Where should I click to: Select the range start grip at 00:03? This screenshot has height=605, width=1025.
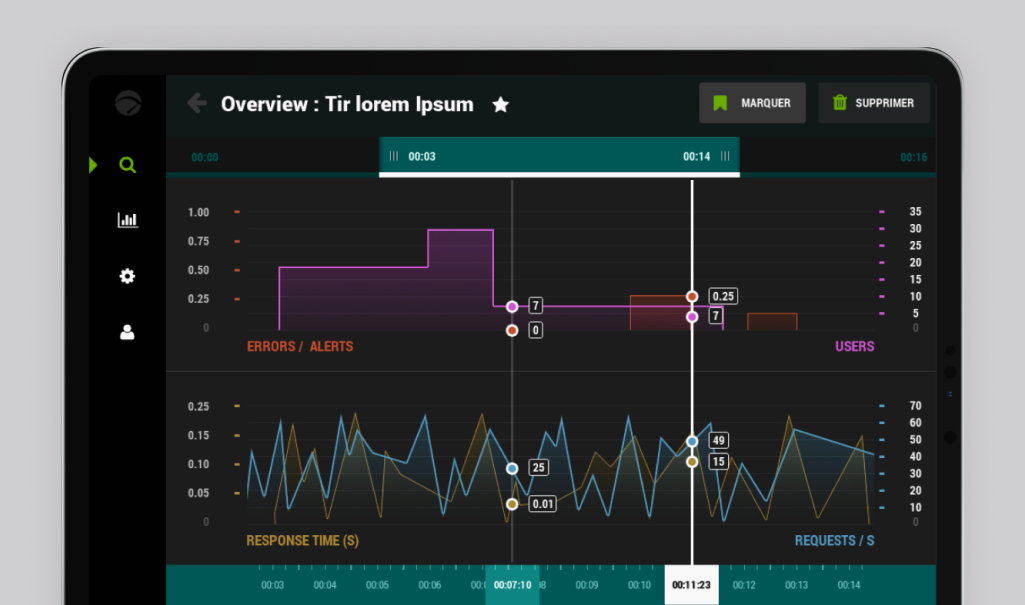pos(395,157)
